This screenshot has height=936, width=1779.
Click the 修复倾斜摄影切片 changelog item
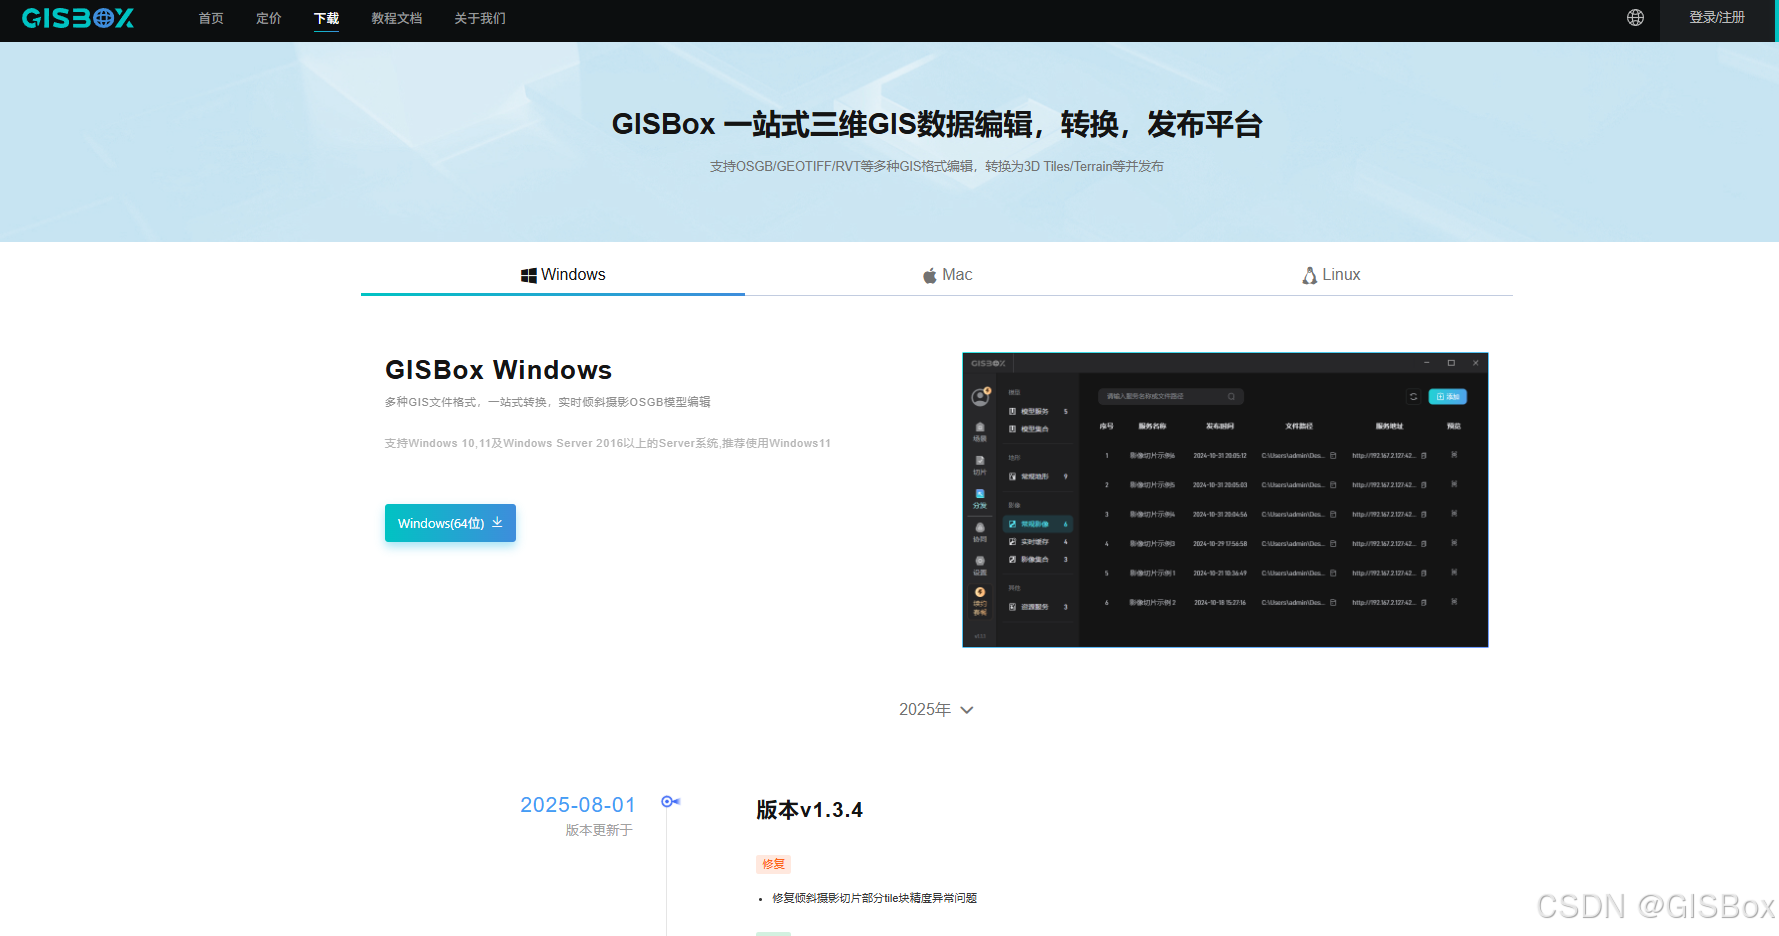874,898
